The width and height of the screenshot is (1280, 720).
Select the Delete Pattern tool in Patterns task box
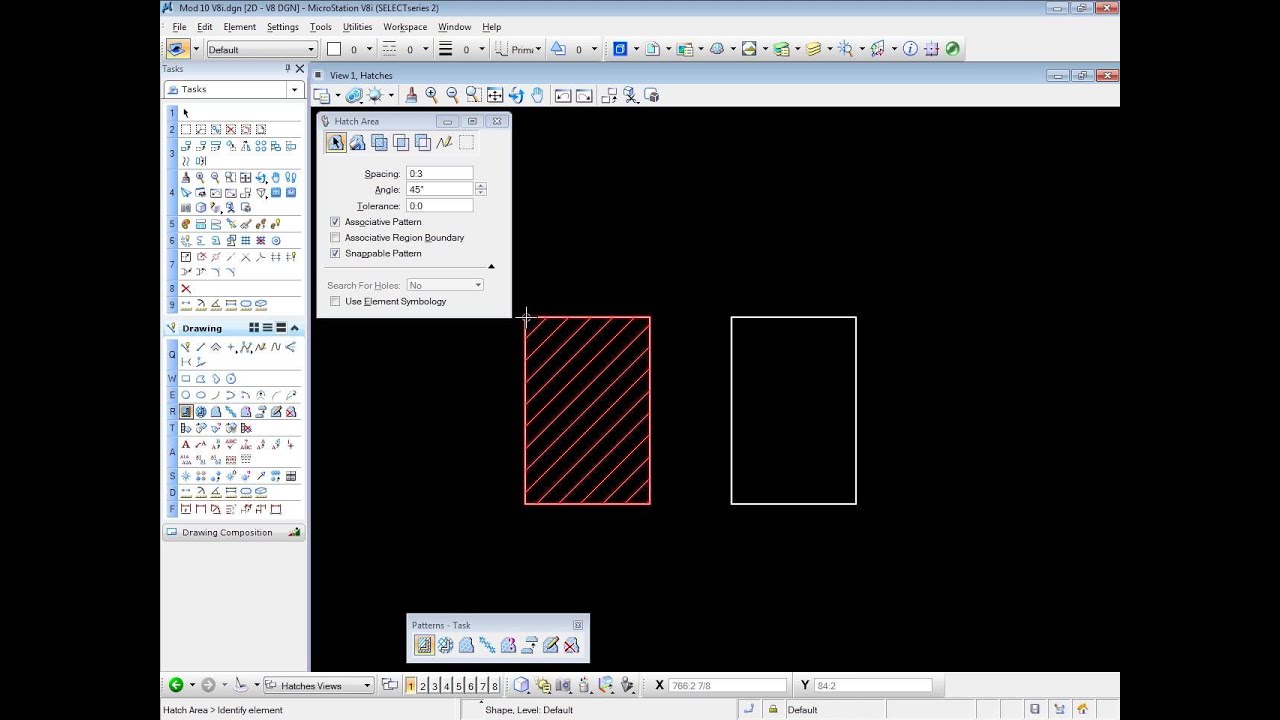click(x=571, y=646)
